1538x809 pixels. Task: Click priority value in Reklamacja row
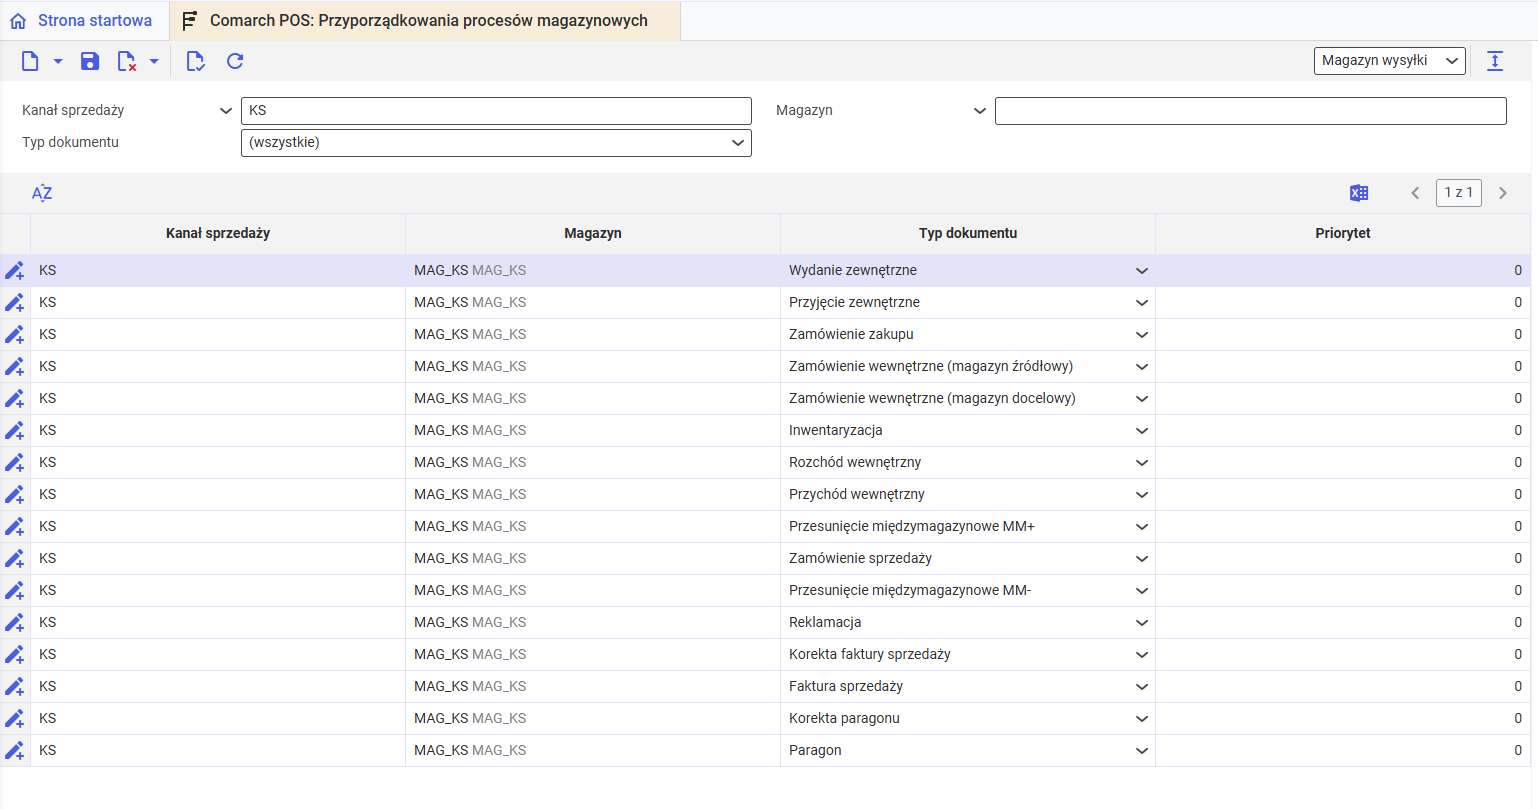[x=1518, y=622]
